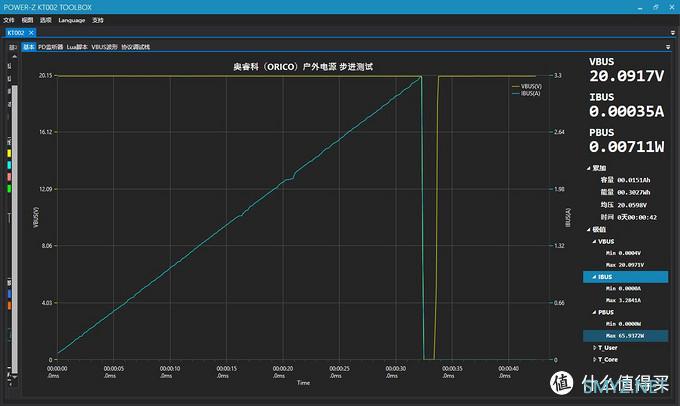Switch to the Lua脚本 tab
680x406 pixels.
[77, 46]
